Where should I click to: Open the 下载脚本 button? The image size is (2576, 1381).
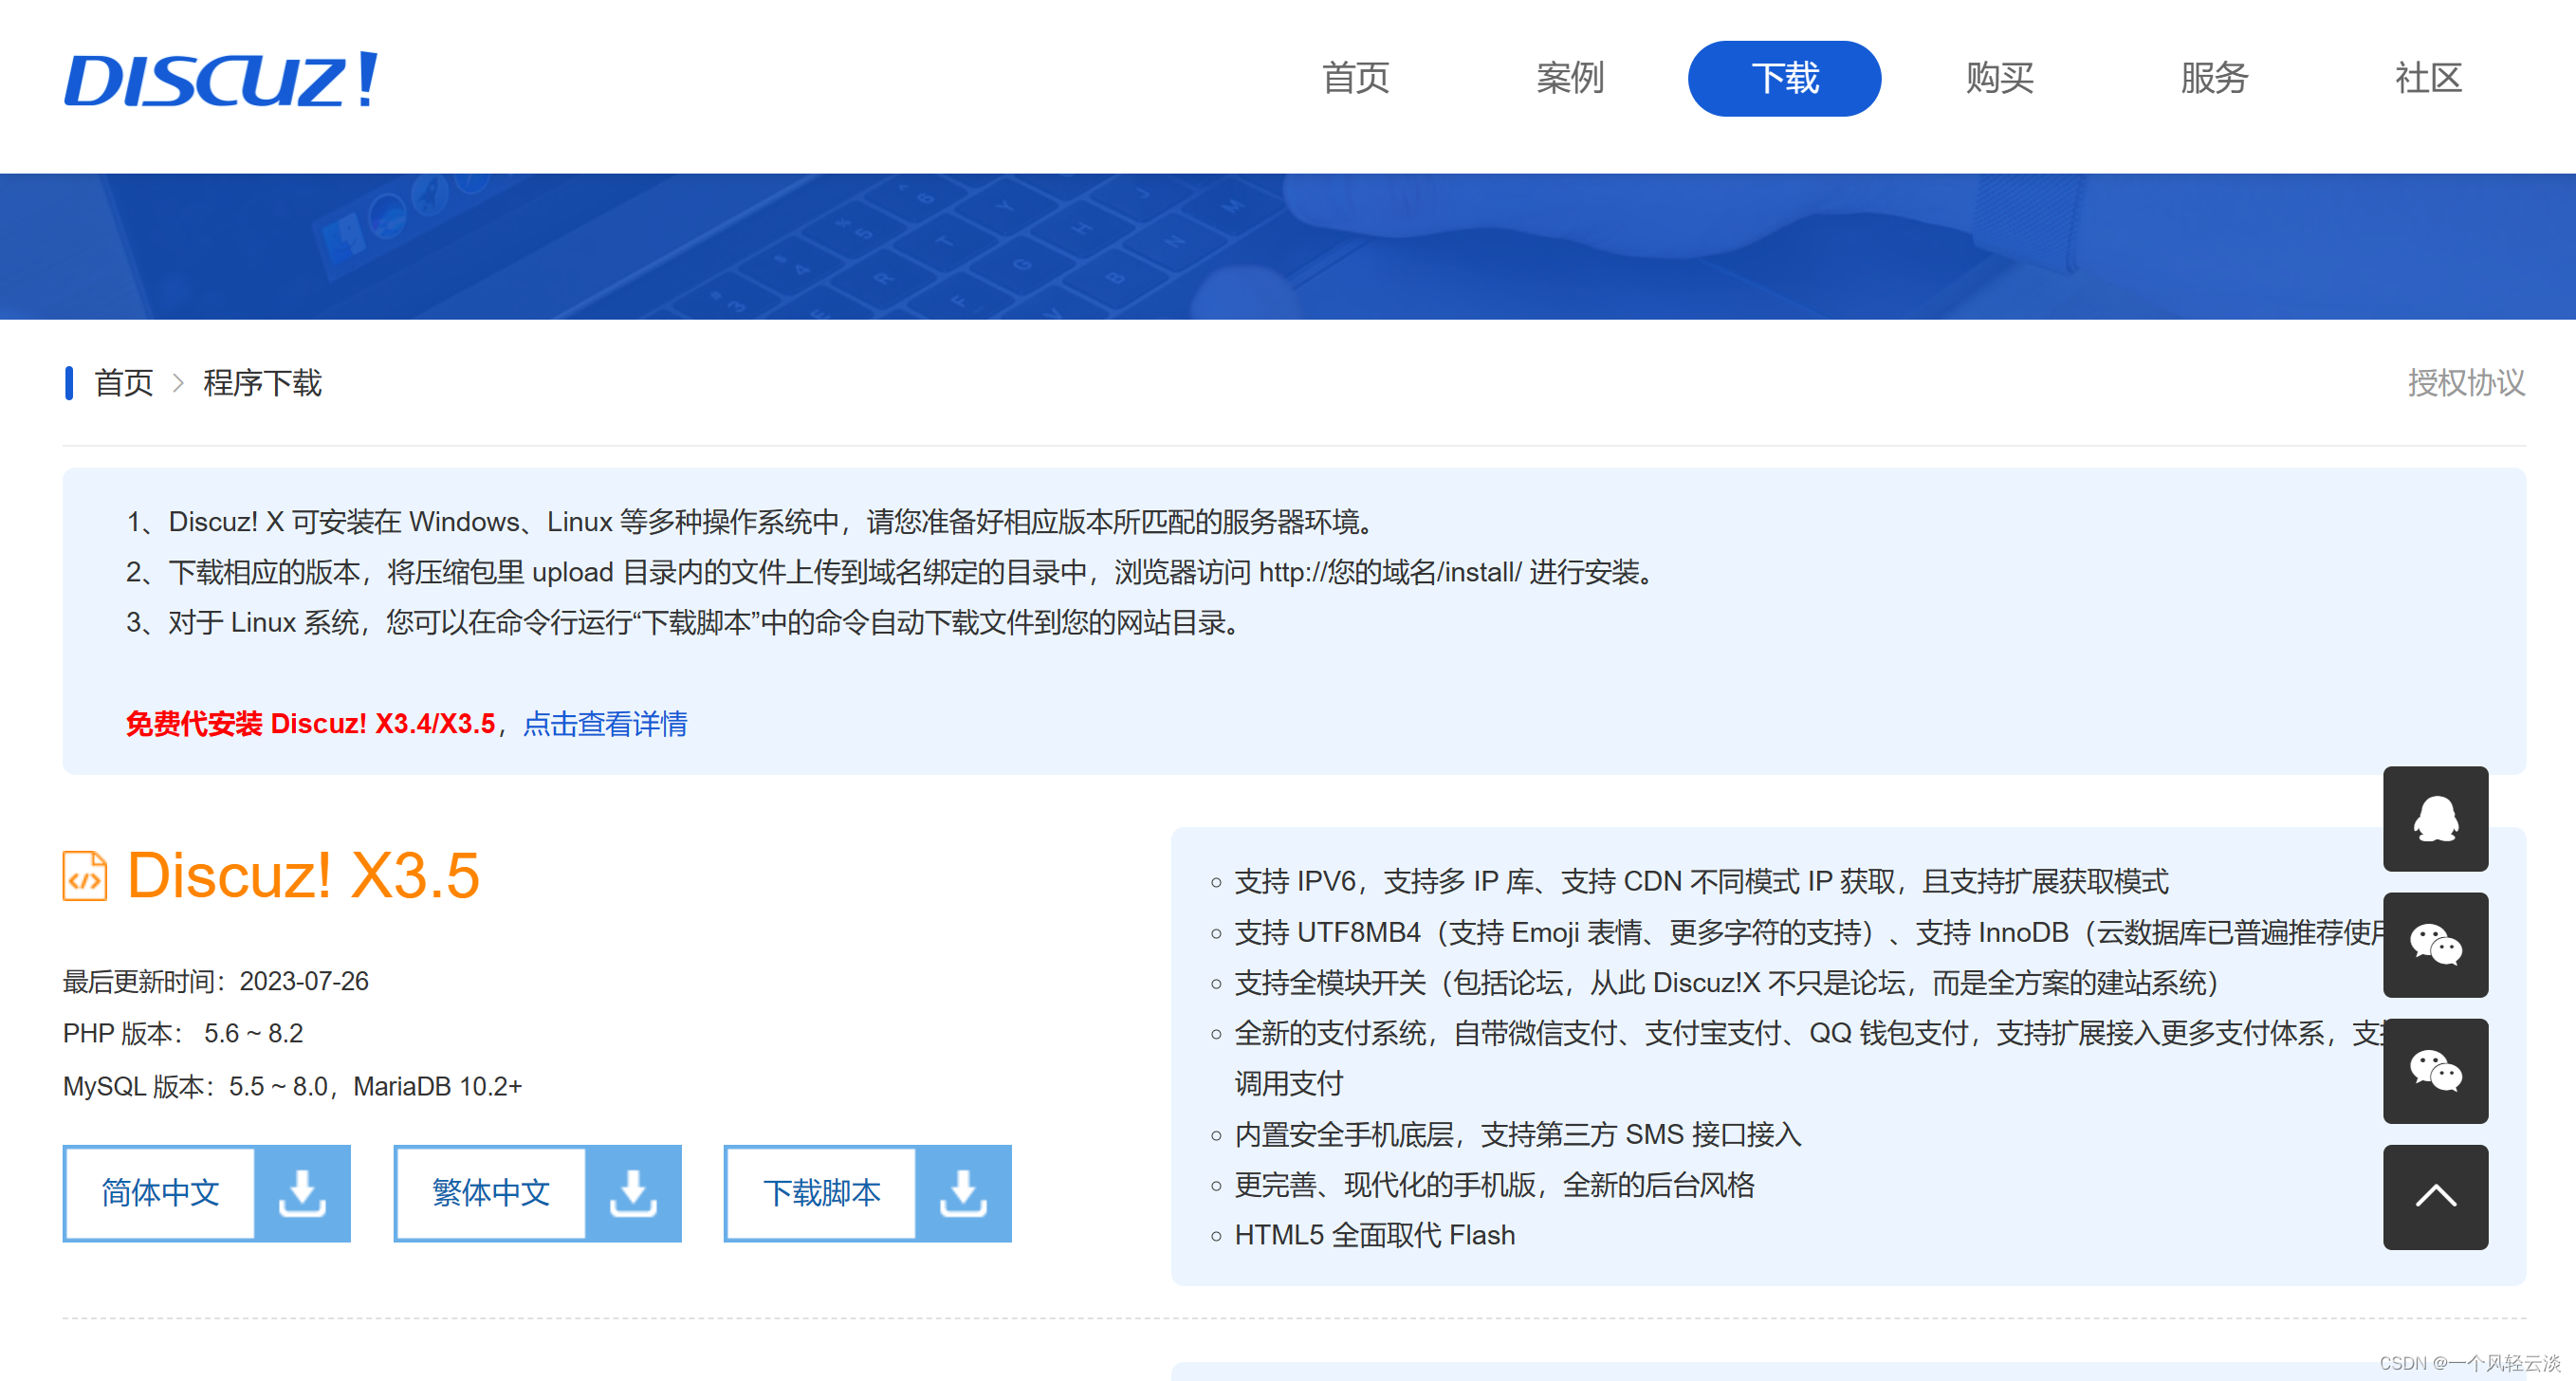tap(821, 1193)
